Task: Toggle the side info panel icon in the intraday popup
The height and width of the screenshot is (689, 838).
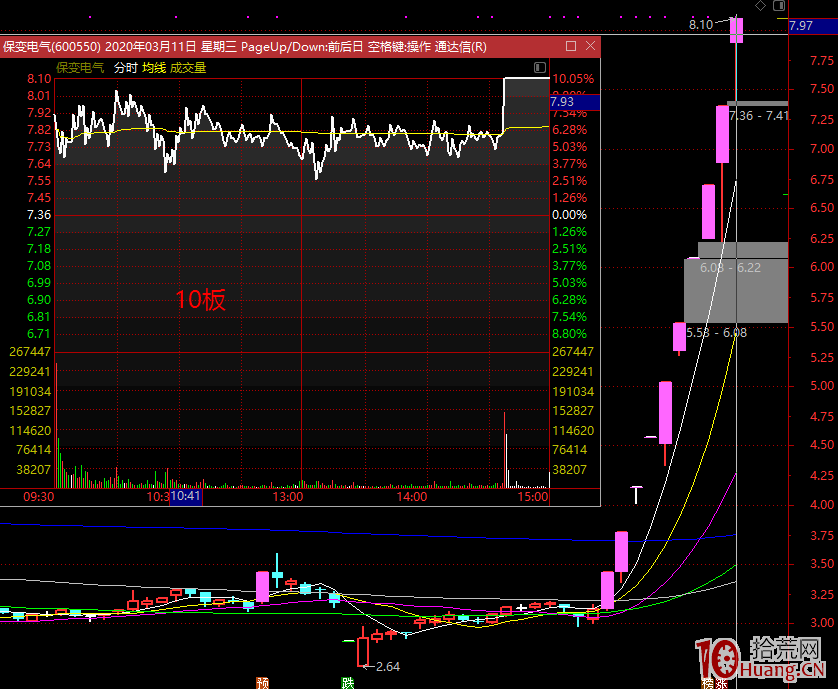Action: pyautogui.click(x=540, y=67)
